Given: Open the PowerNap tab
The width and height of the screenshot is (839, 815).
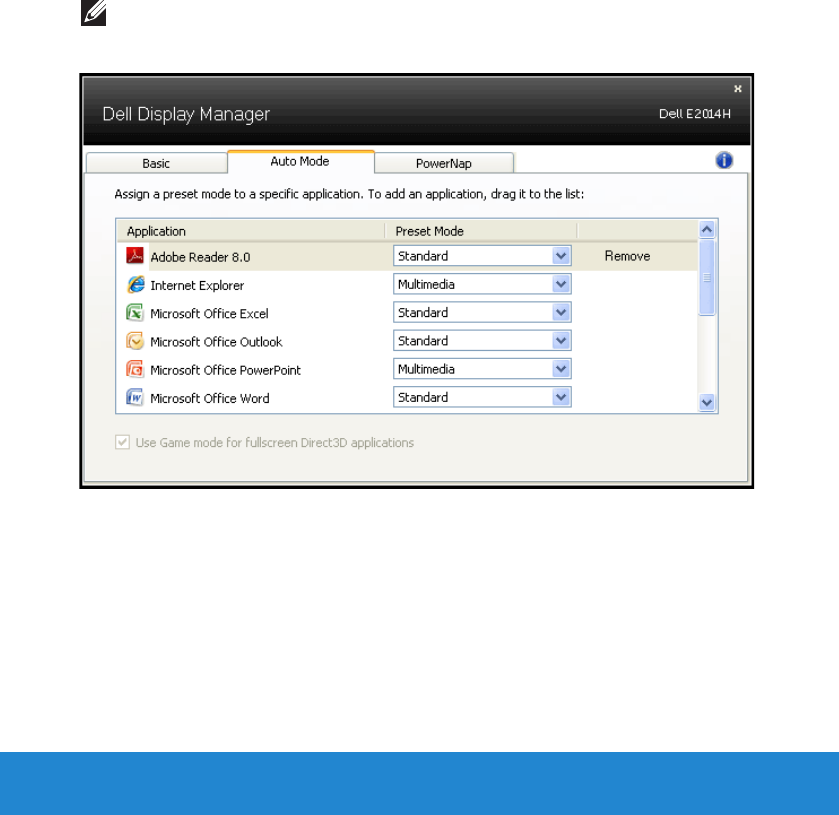Looking at the screenshot, I should point(444,163).
